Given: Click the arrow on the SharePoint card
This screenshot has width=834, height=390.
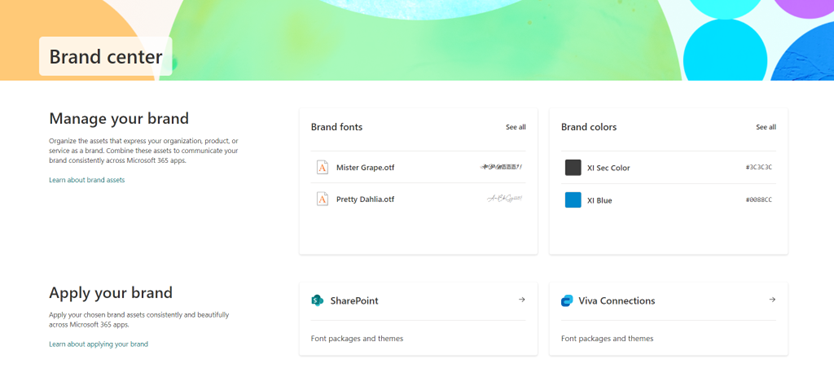Looking at the screenshot, I should [522, 300].
